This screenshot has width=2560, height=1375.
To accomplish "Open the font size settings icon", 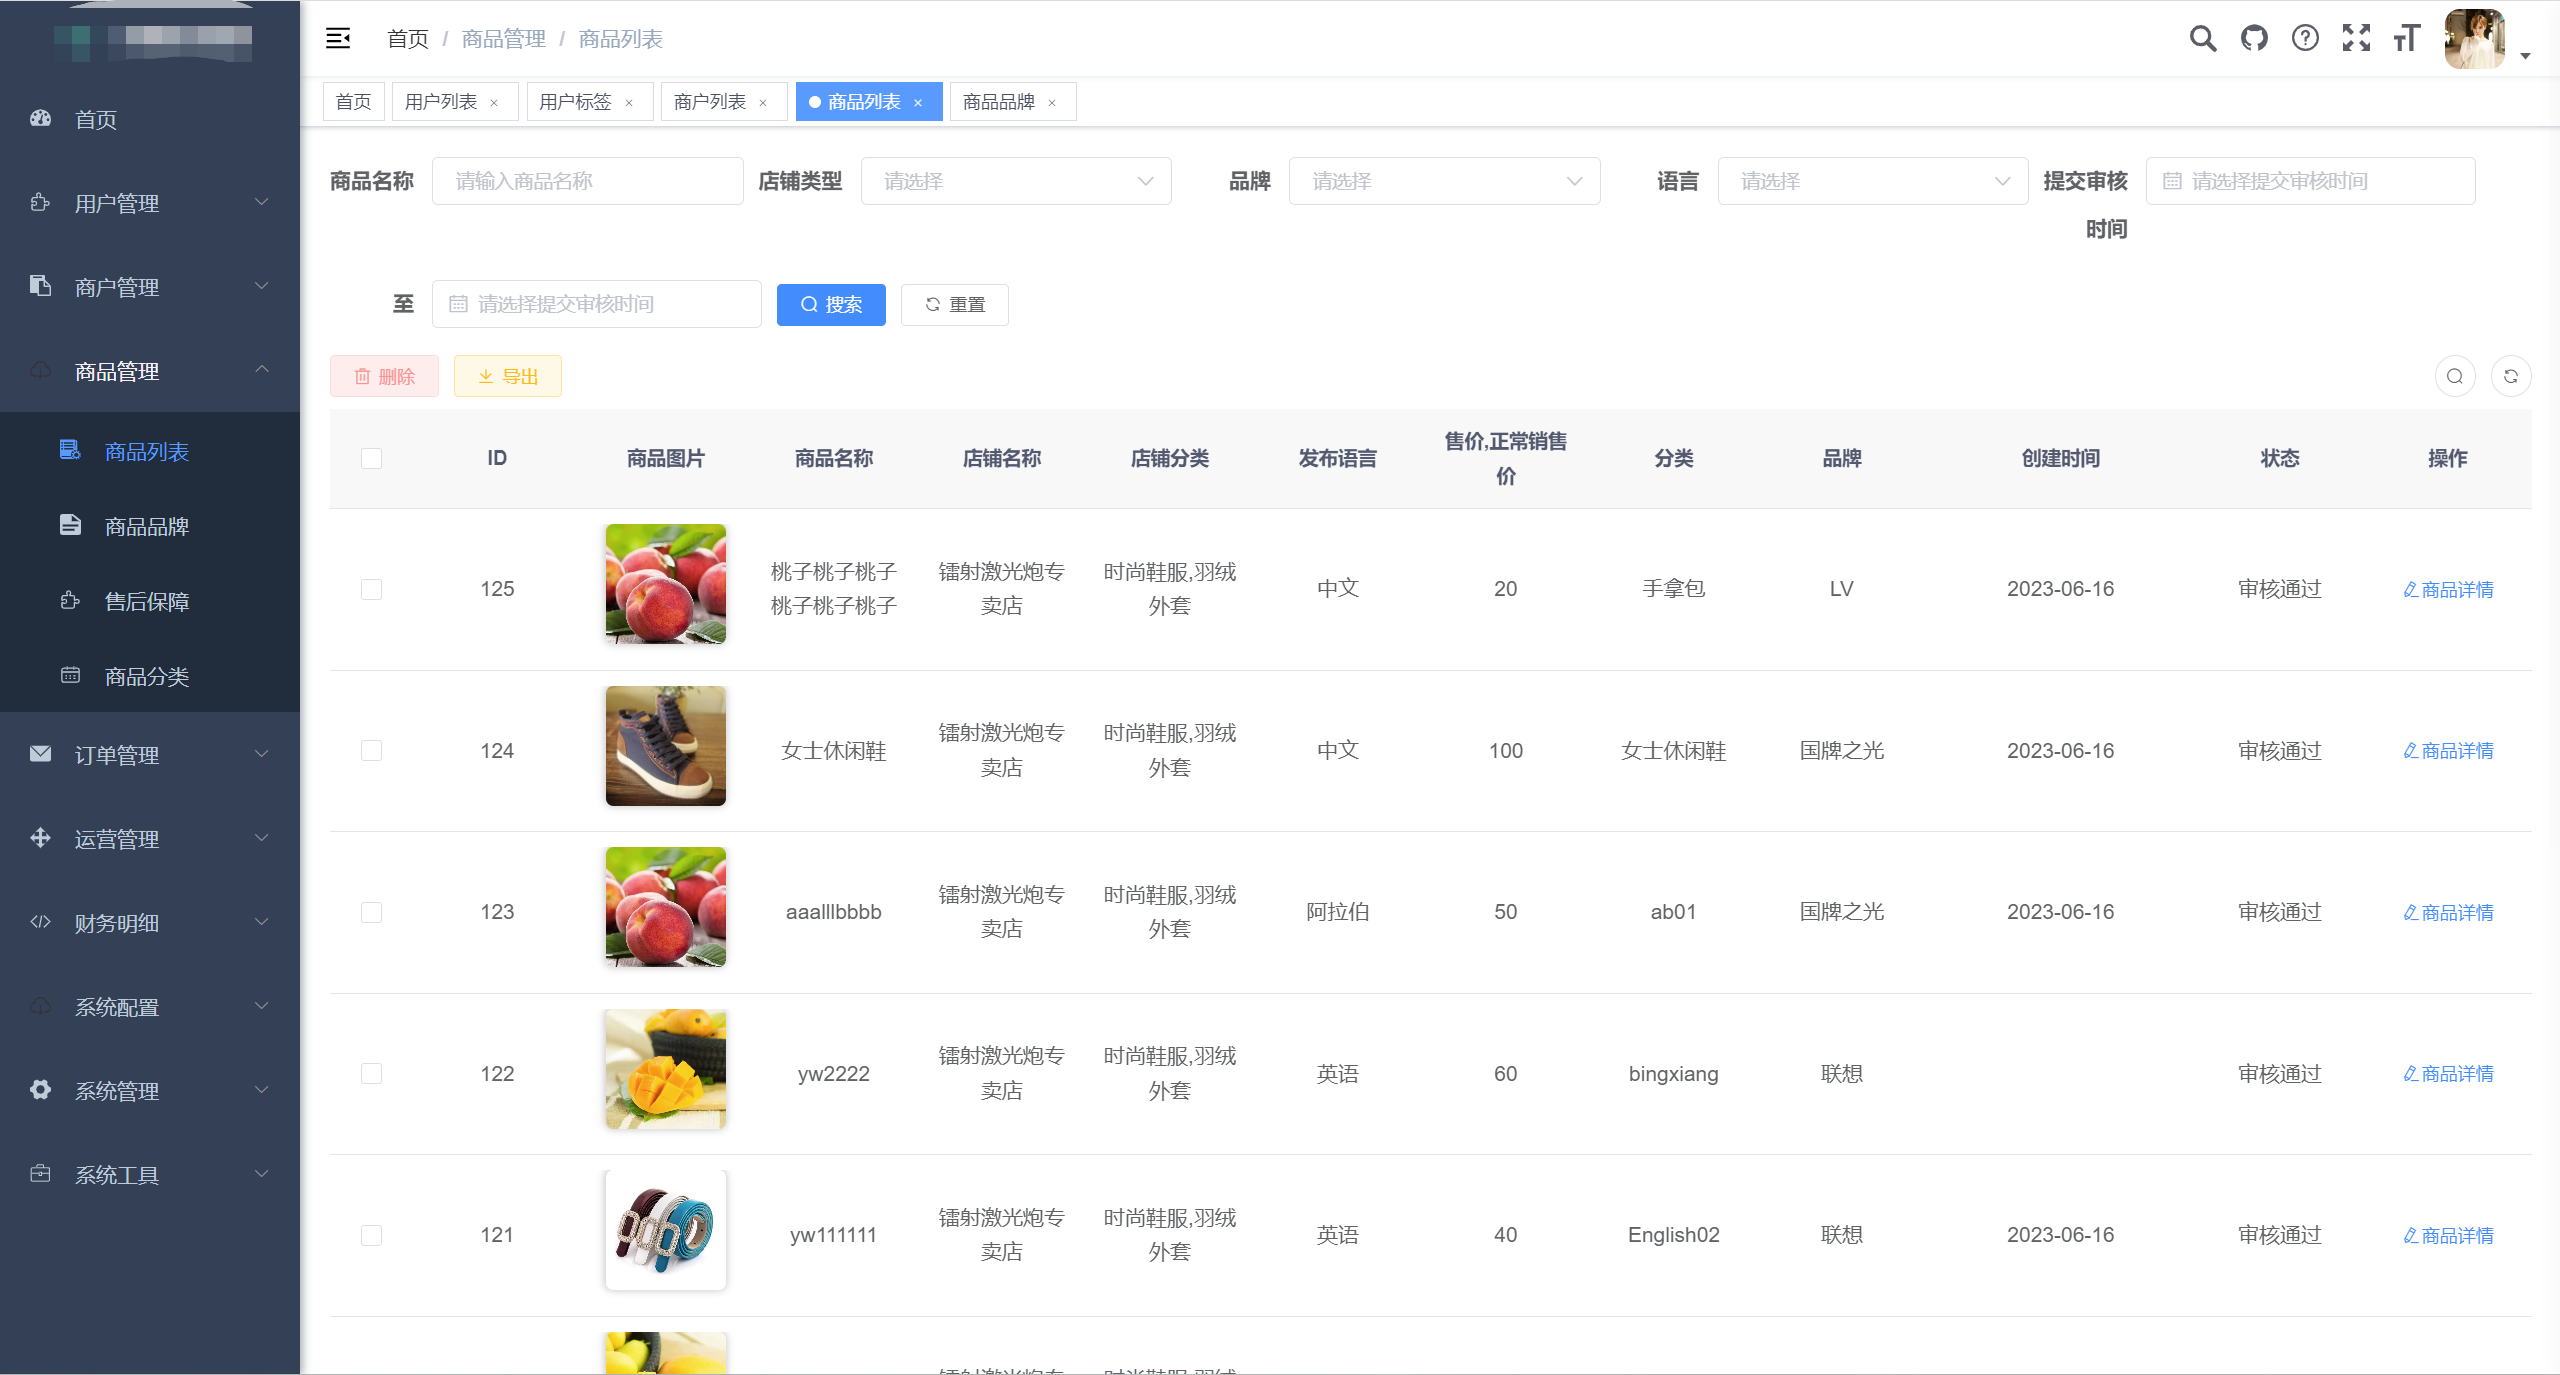I will pos(2406,39).
